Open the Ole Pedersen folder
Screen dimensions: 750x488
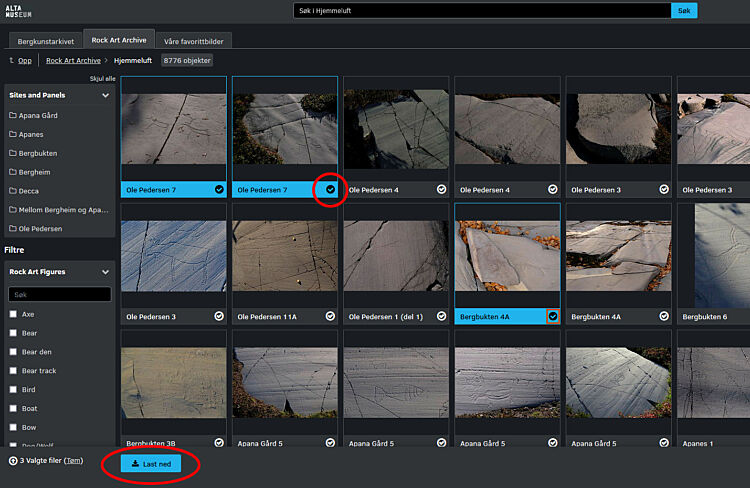click(36, 229)
